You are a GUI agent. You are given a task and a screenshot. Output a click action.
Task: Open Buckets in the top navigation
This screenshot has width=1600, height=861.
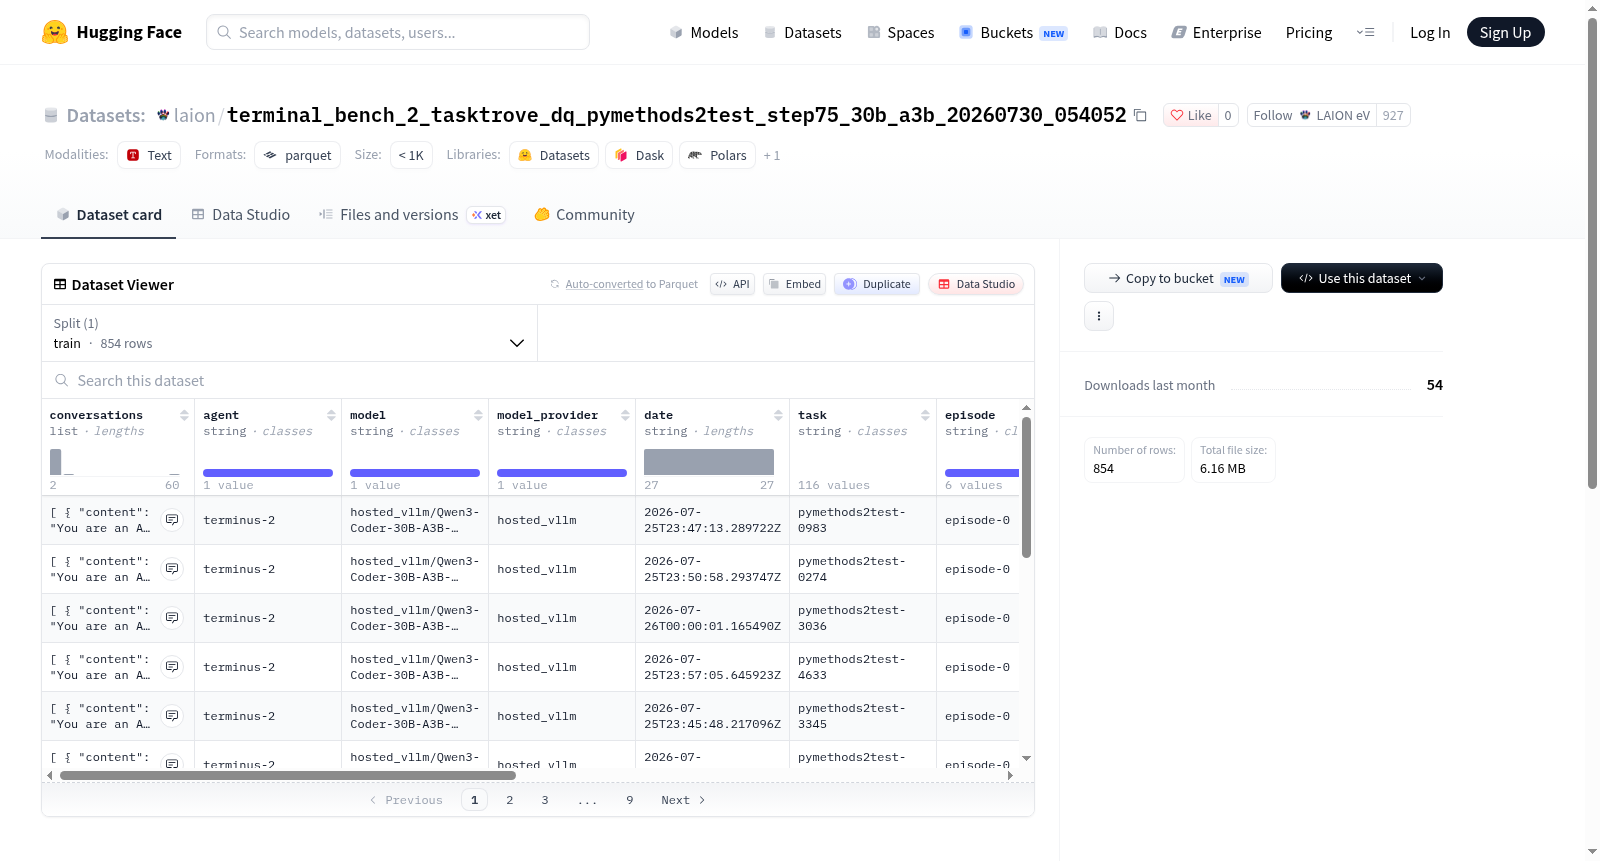click(1013, 32)
